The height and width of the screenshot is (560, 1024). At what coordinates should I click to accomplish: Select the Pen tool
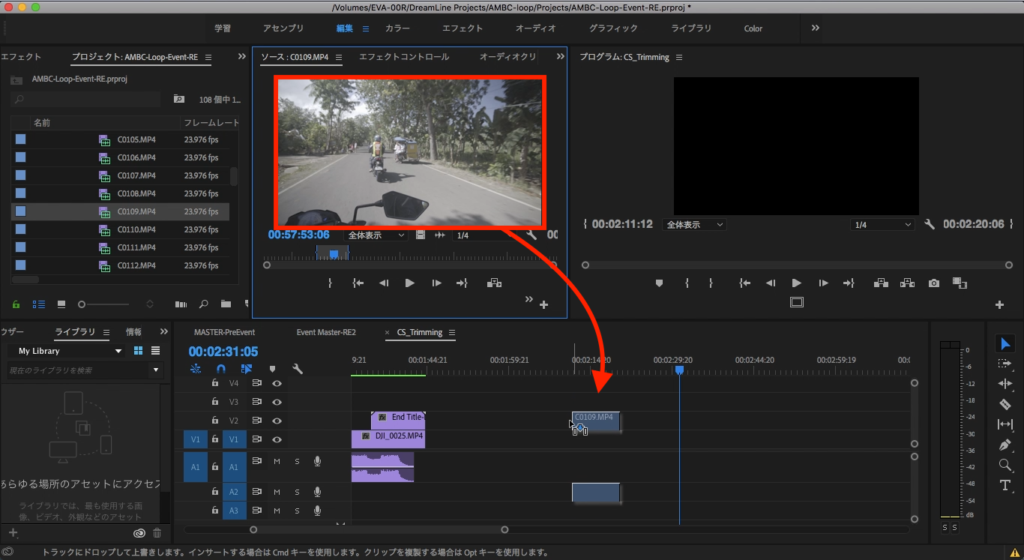pyautogui.click(x=1005, y=445)
